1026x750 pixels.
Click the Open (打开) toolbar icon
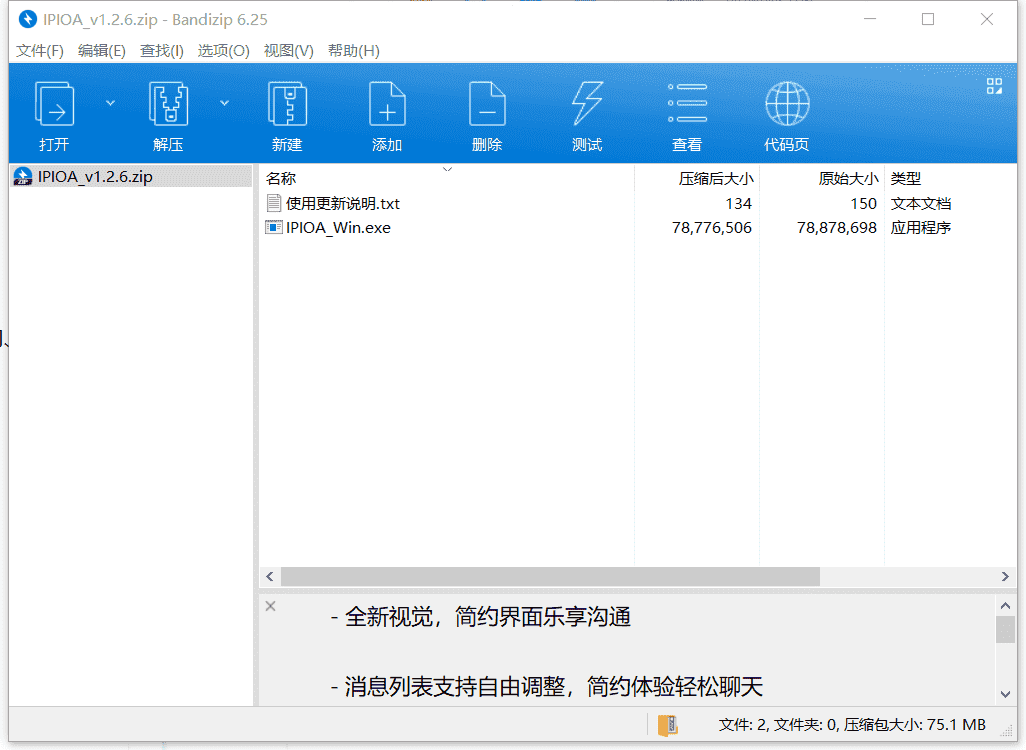point(54,103)
